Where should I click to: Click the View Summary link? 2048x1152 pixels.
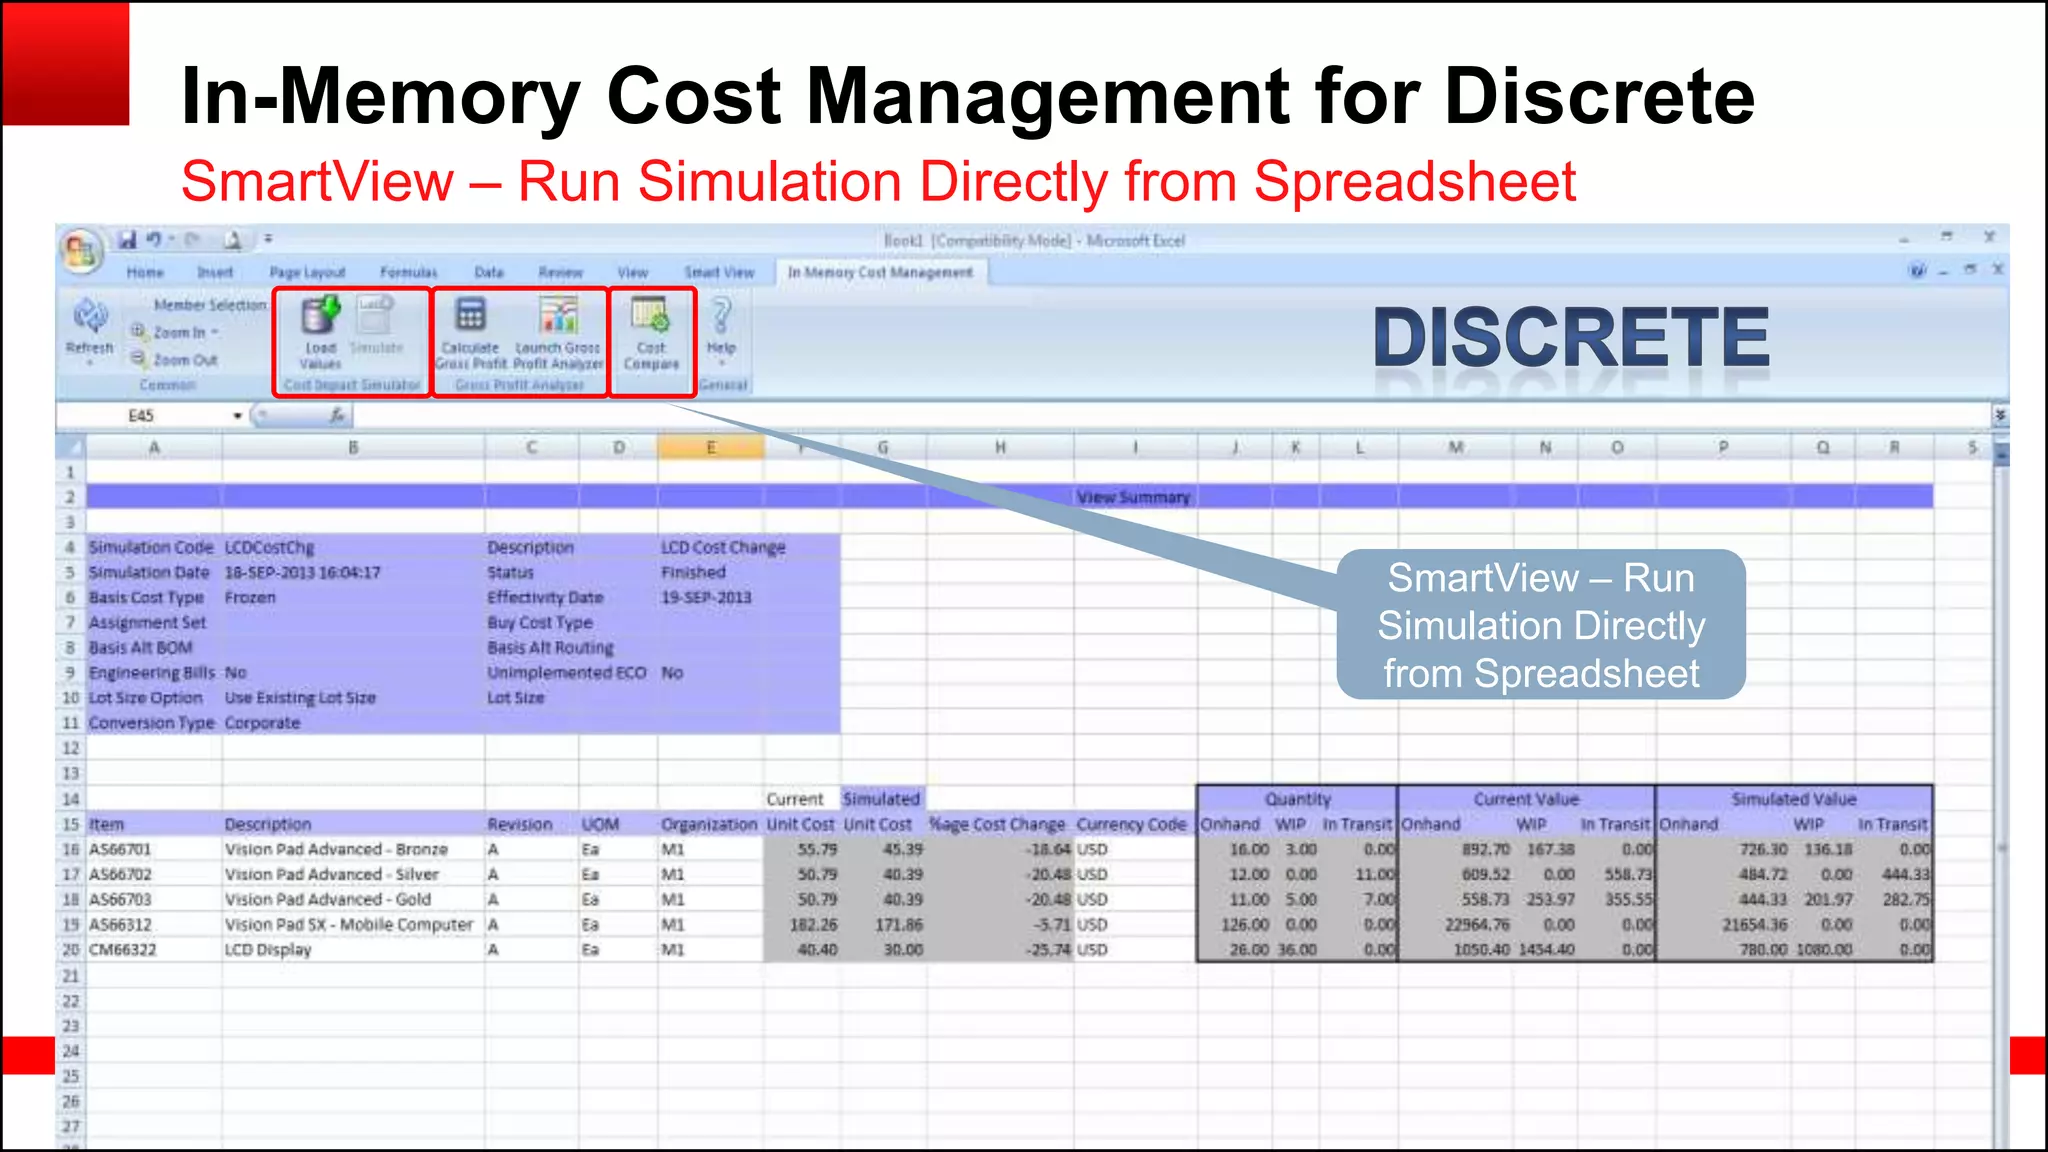pos(1134,497)
